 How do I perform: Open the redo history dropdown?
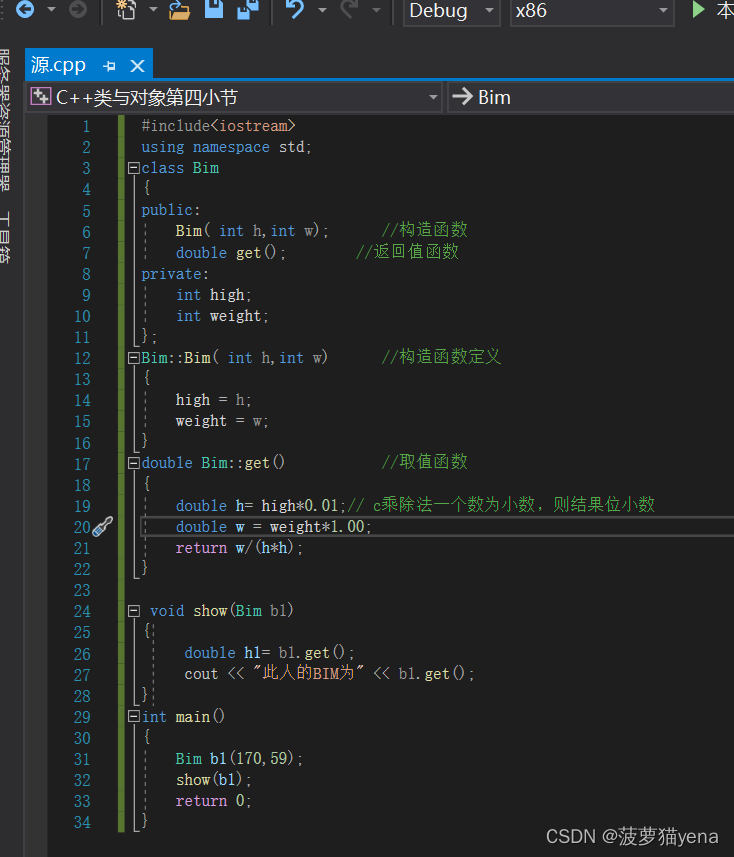pos(377,10)
